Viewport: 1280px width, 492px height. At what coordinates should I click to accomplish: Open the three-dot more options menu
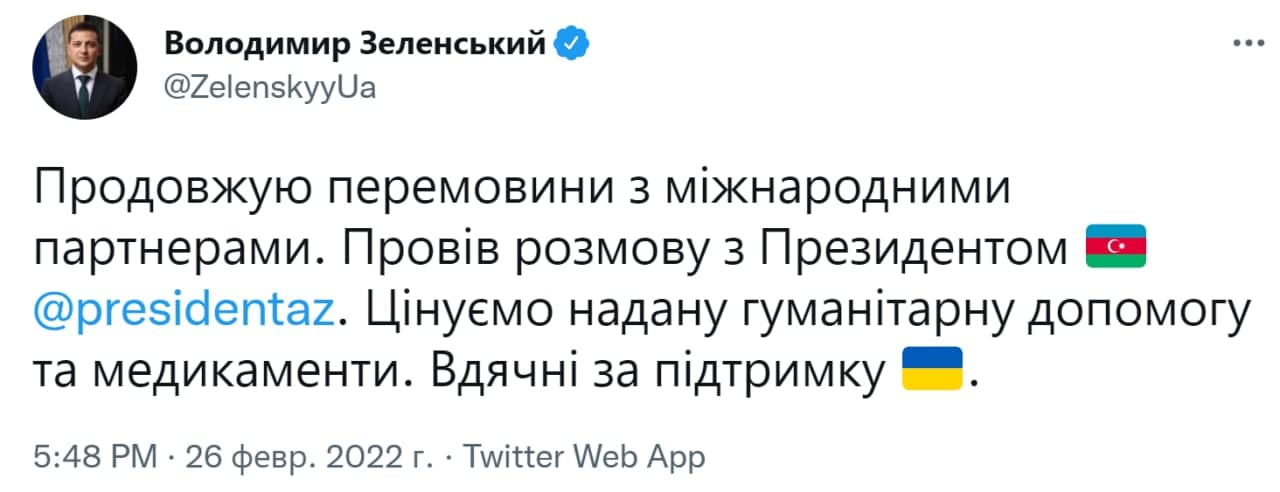coord(1249,45)
